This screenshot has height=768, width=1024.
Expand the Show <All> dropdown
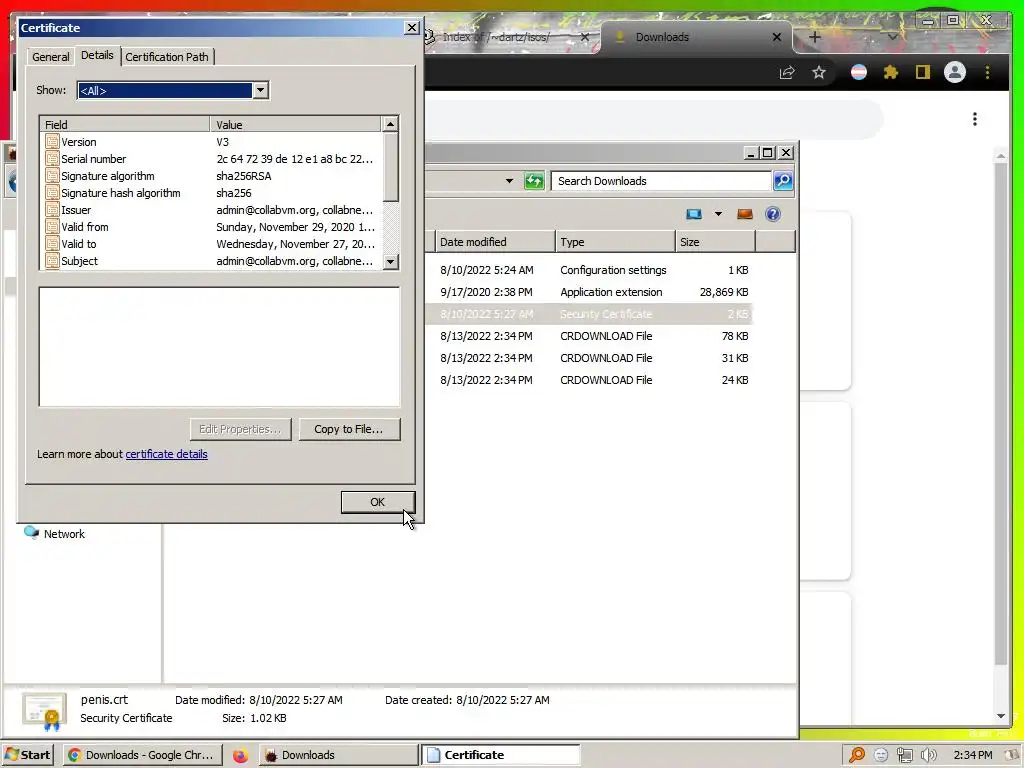tap(260, 90)
